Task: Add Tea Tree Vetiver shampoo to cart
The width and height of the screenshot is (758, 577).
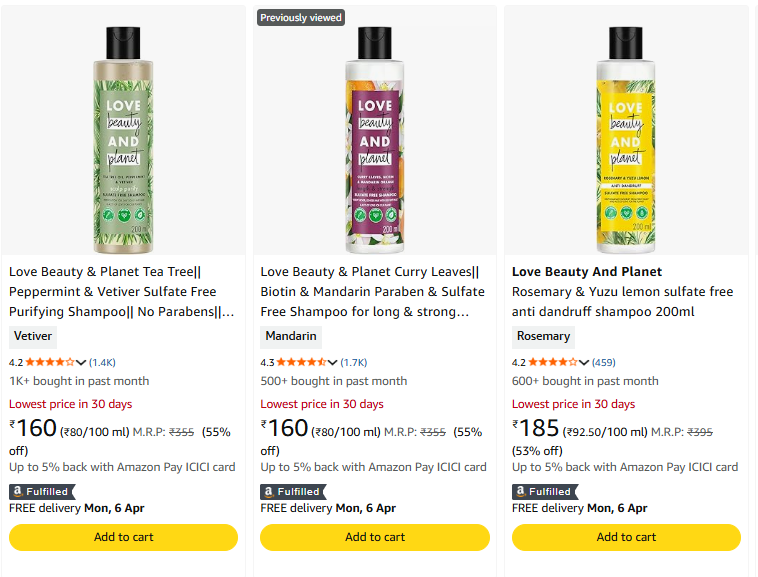Action: 123,537
